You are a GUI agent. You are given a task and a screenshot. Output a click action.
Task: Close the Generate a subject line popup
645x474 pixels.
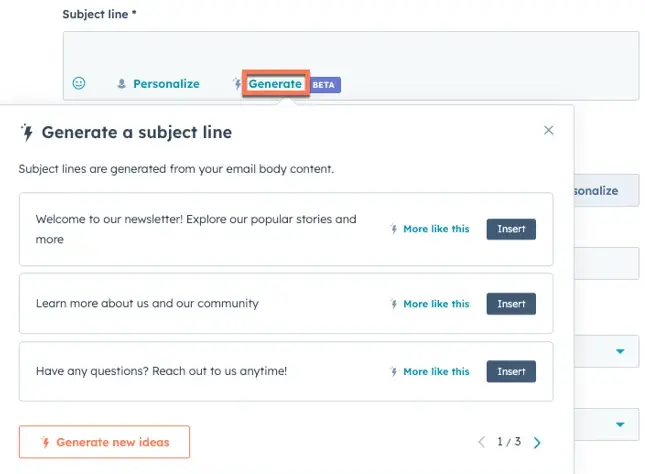coord(548,130)
